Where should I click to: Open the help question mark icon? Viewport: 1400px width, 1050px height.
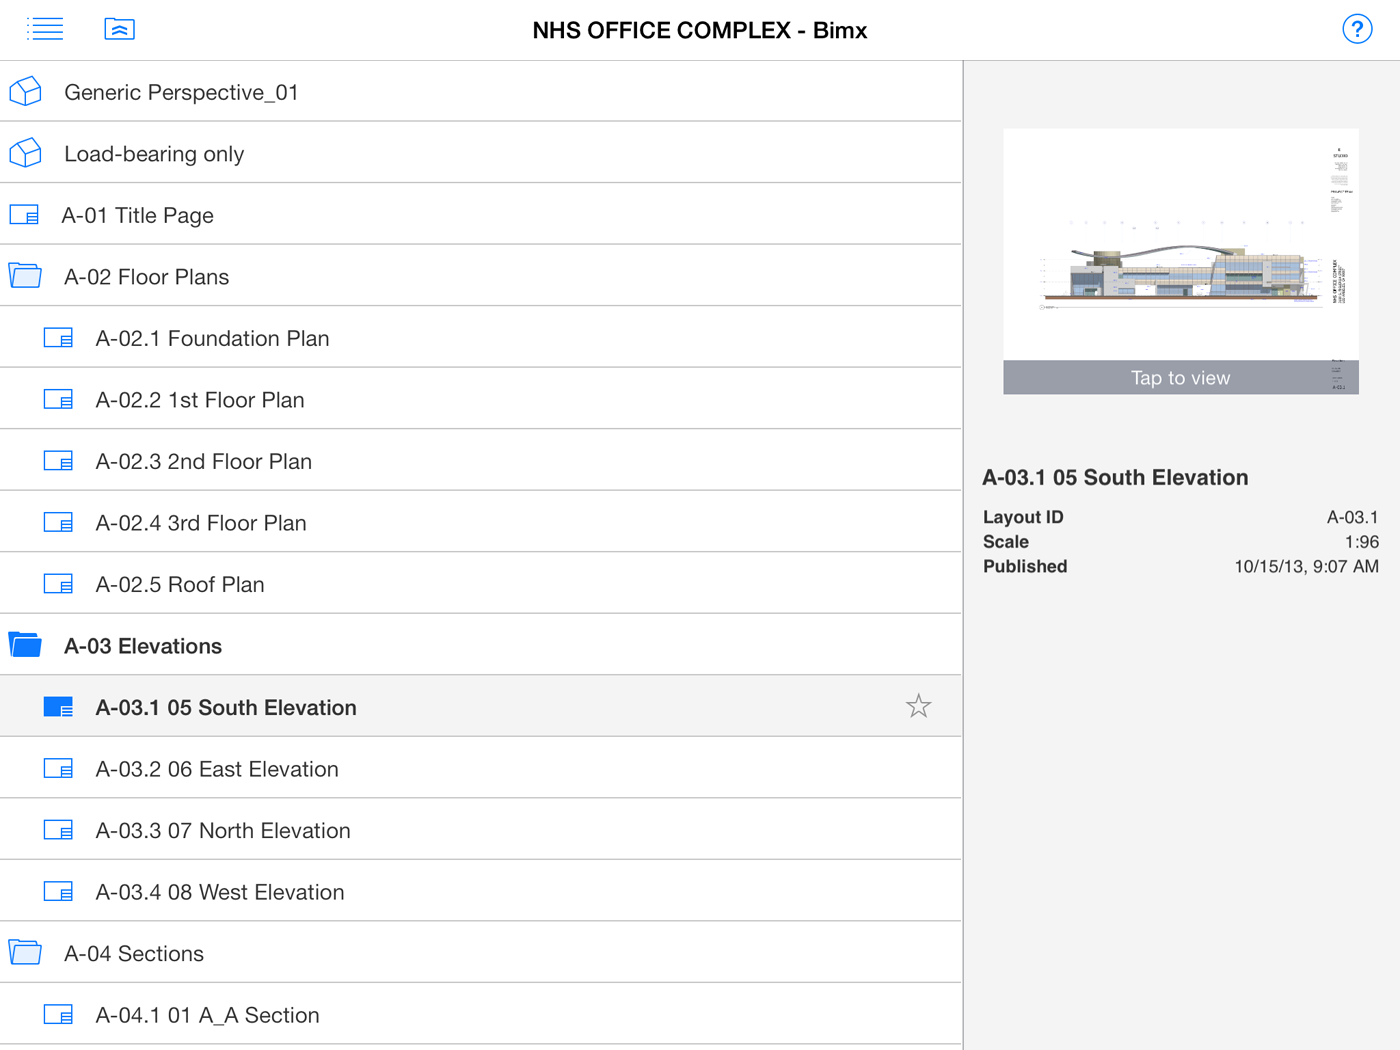[1357, 29]
